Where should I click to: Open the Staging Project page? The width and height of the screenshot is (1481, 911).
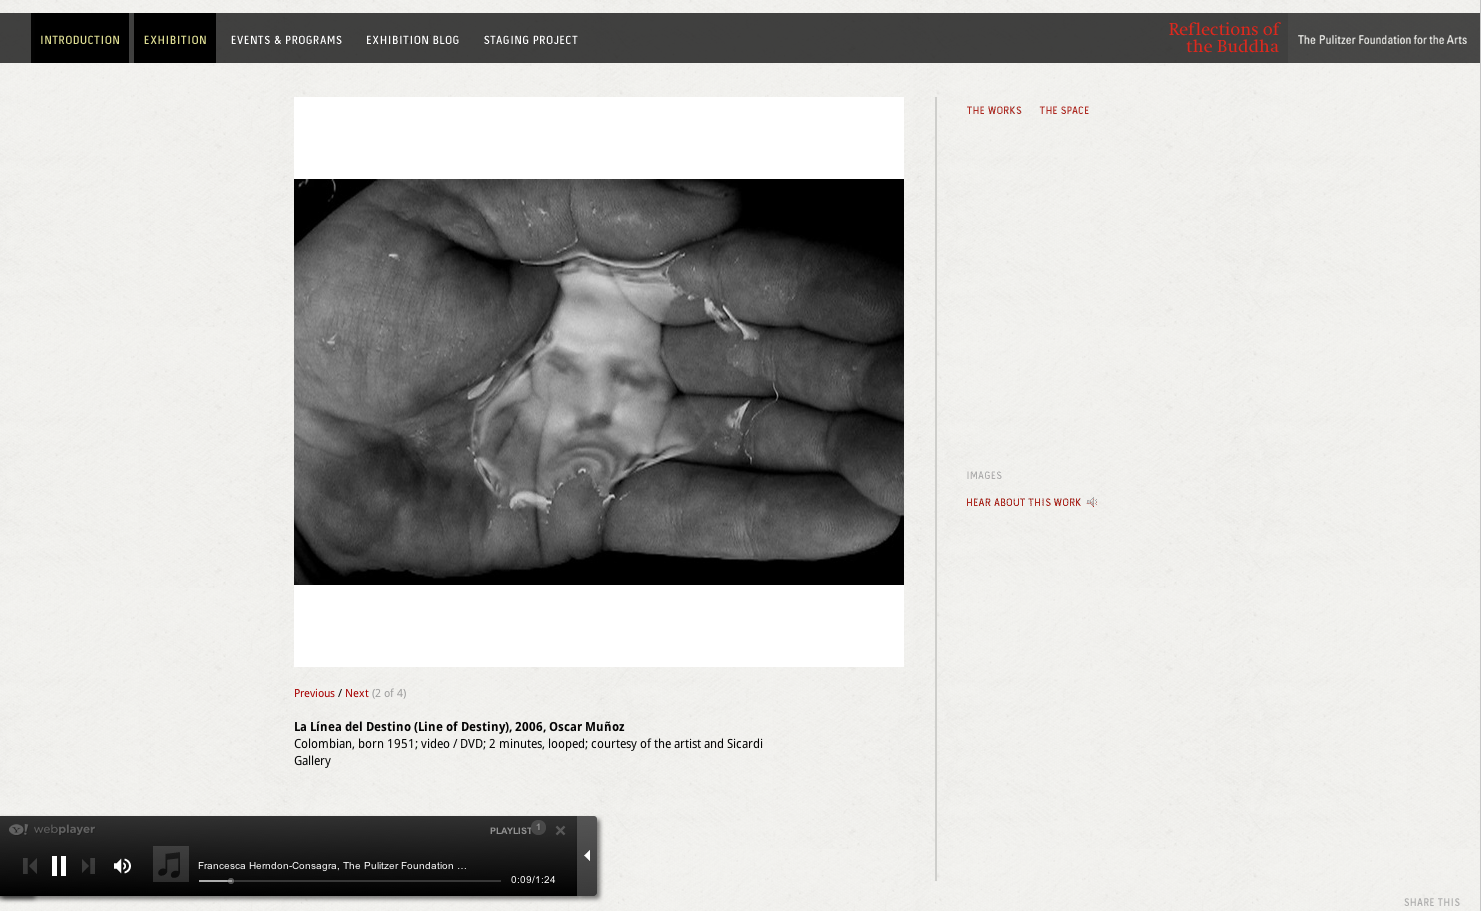[530, 40]
